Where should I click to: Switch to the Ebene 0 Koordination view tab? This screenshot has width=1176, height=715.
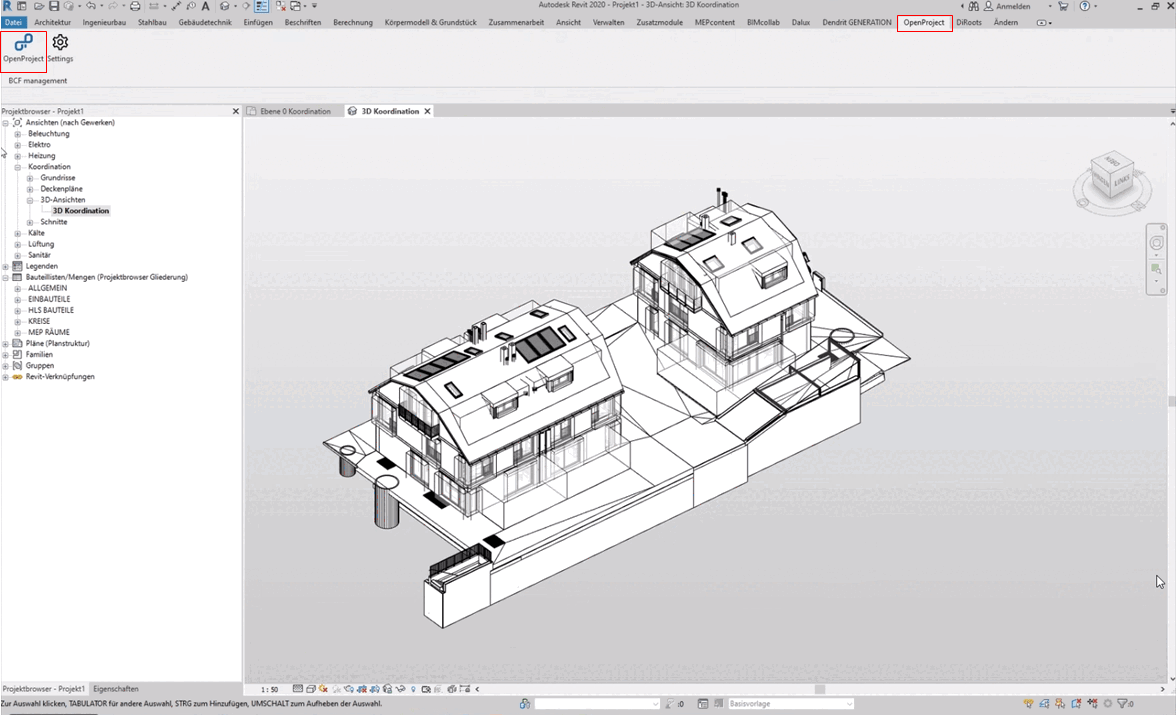[293, 111]
